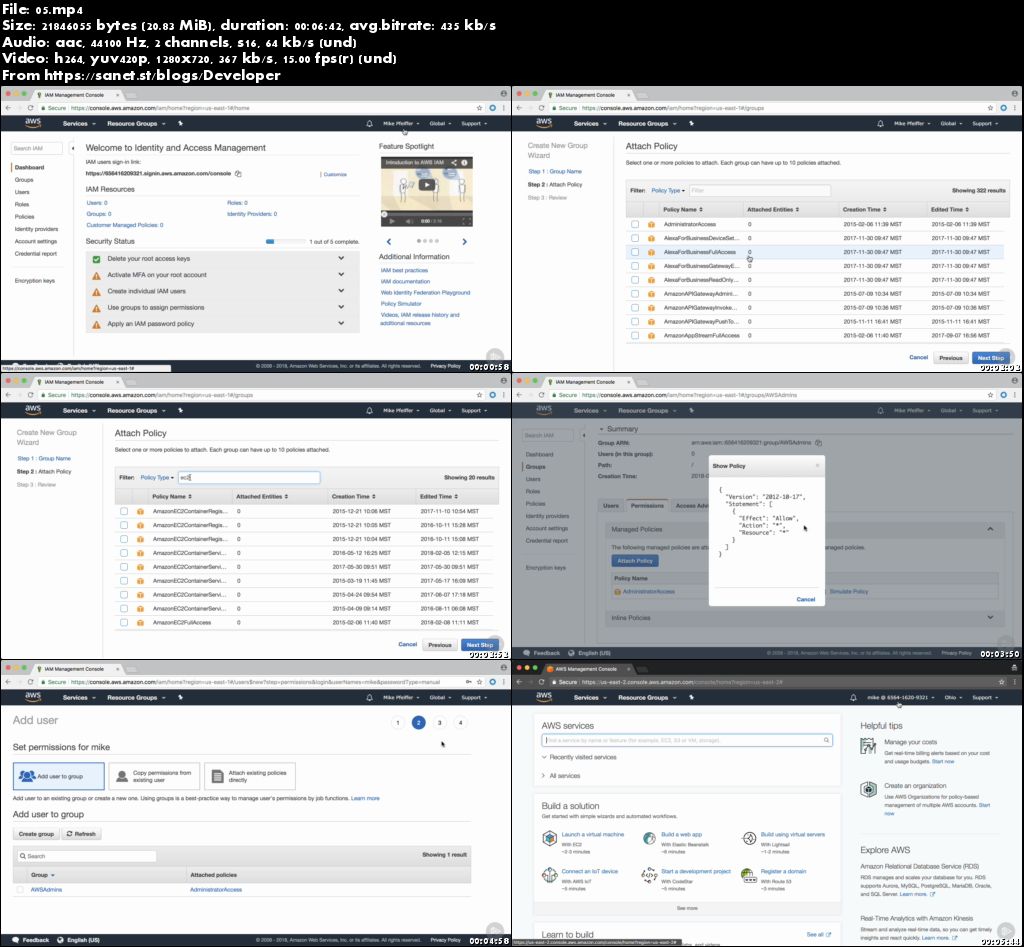Click the magnifier in AWS services search box
The image size is (1024, 947).
click(826, 740)
